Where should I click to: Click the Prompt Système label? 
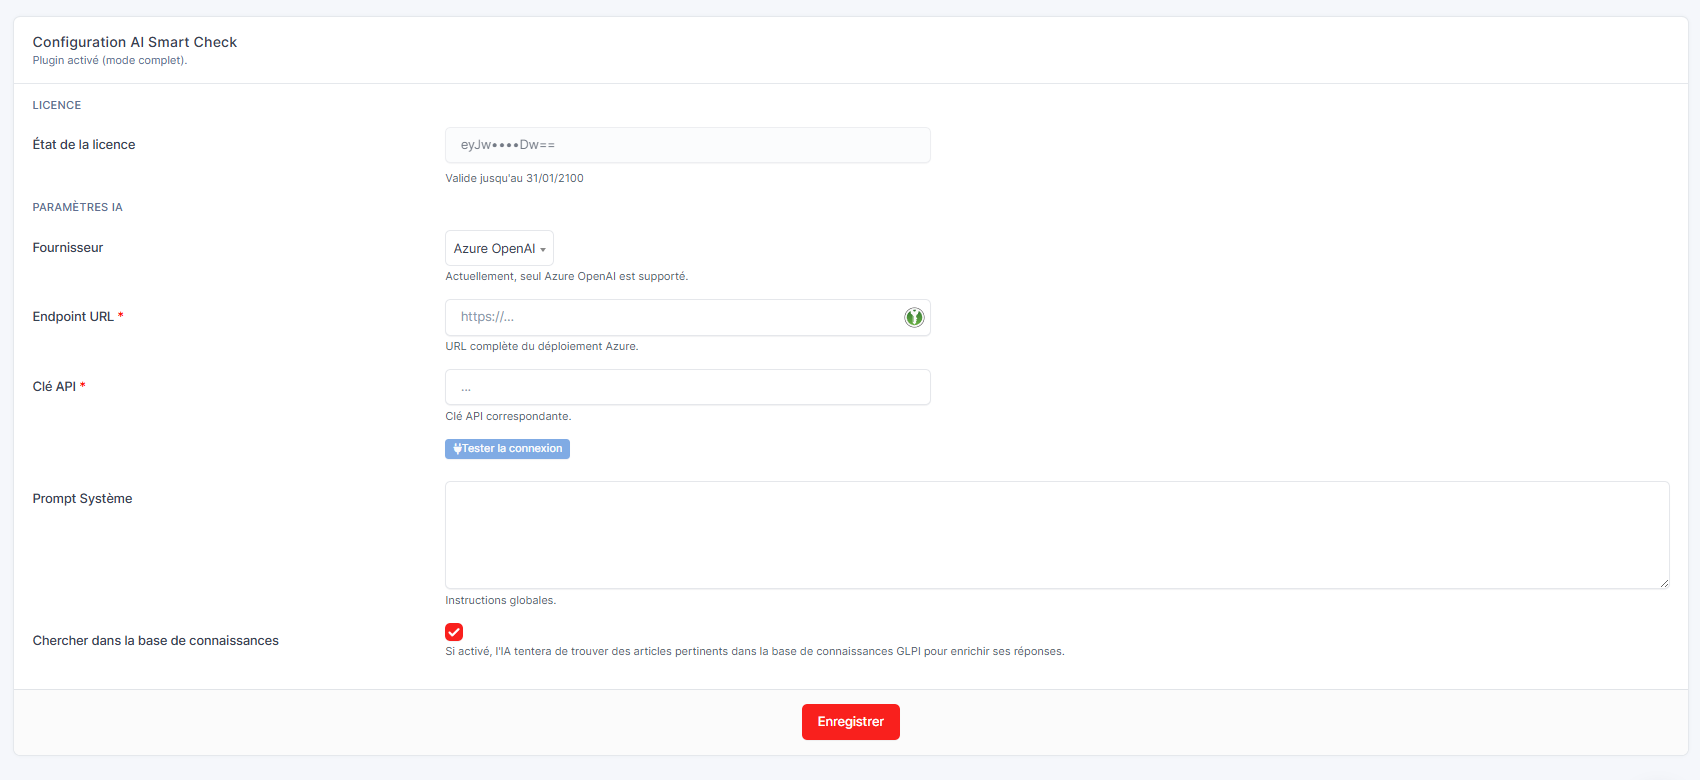pyautogui.click(x=82, y=499)
